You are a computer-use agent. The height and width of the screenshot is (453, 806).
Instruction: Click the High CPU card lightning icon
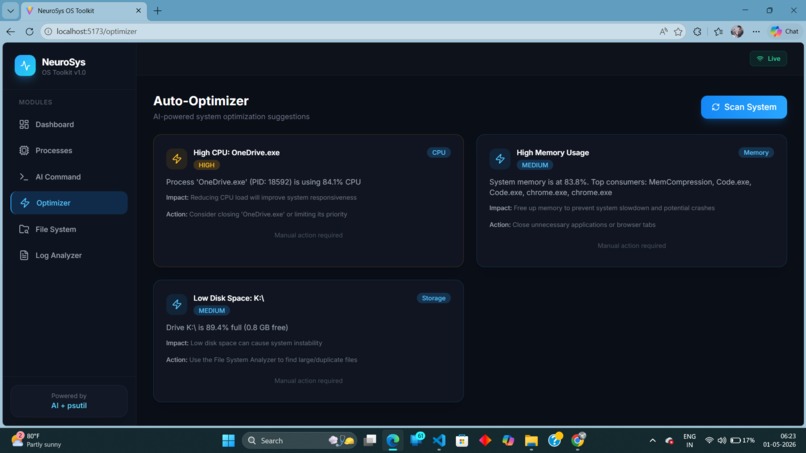[x=177, y=159]
